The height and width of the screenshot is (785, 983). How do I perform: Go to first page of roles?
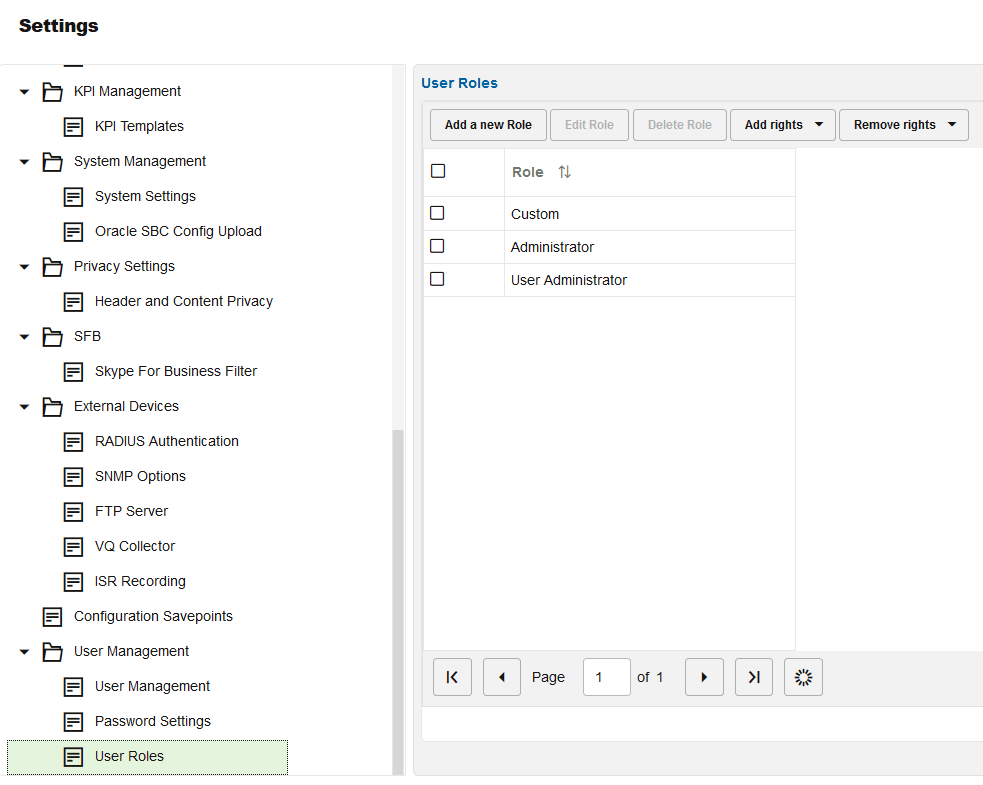tap(452, 677)
